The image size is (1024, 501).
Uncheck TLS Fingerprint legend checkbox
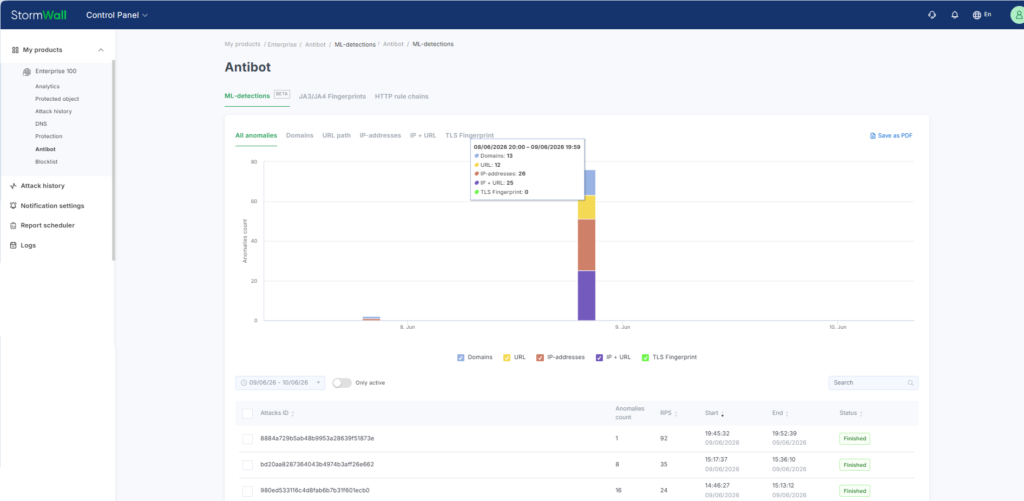[x=645, y=358]
